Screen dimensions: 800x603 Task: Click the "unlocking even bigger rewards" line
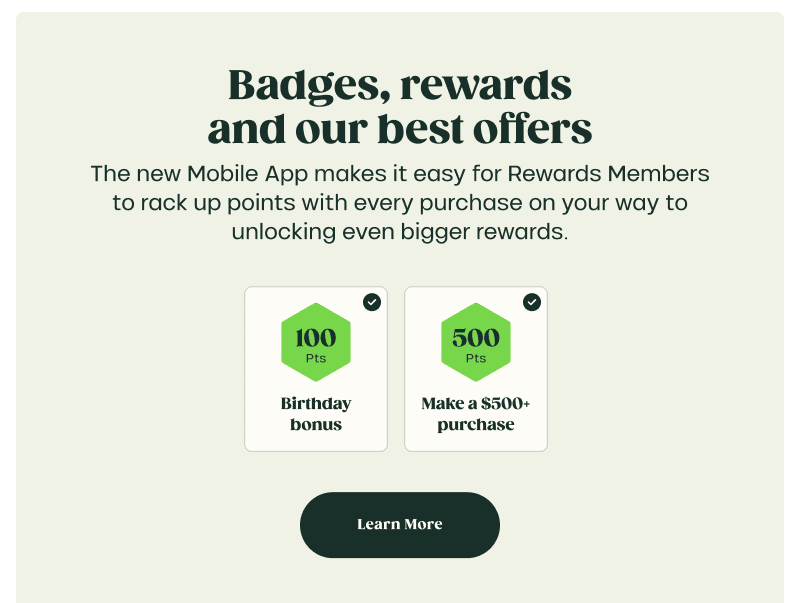400,232
